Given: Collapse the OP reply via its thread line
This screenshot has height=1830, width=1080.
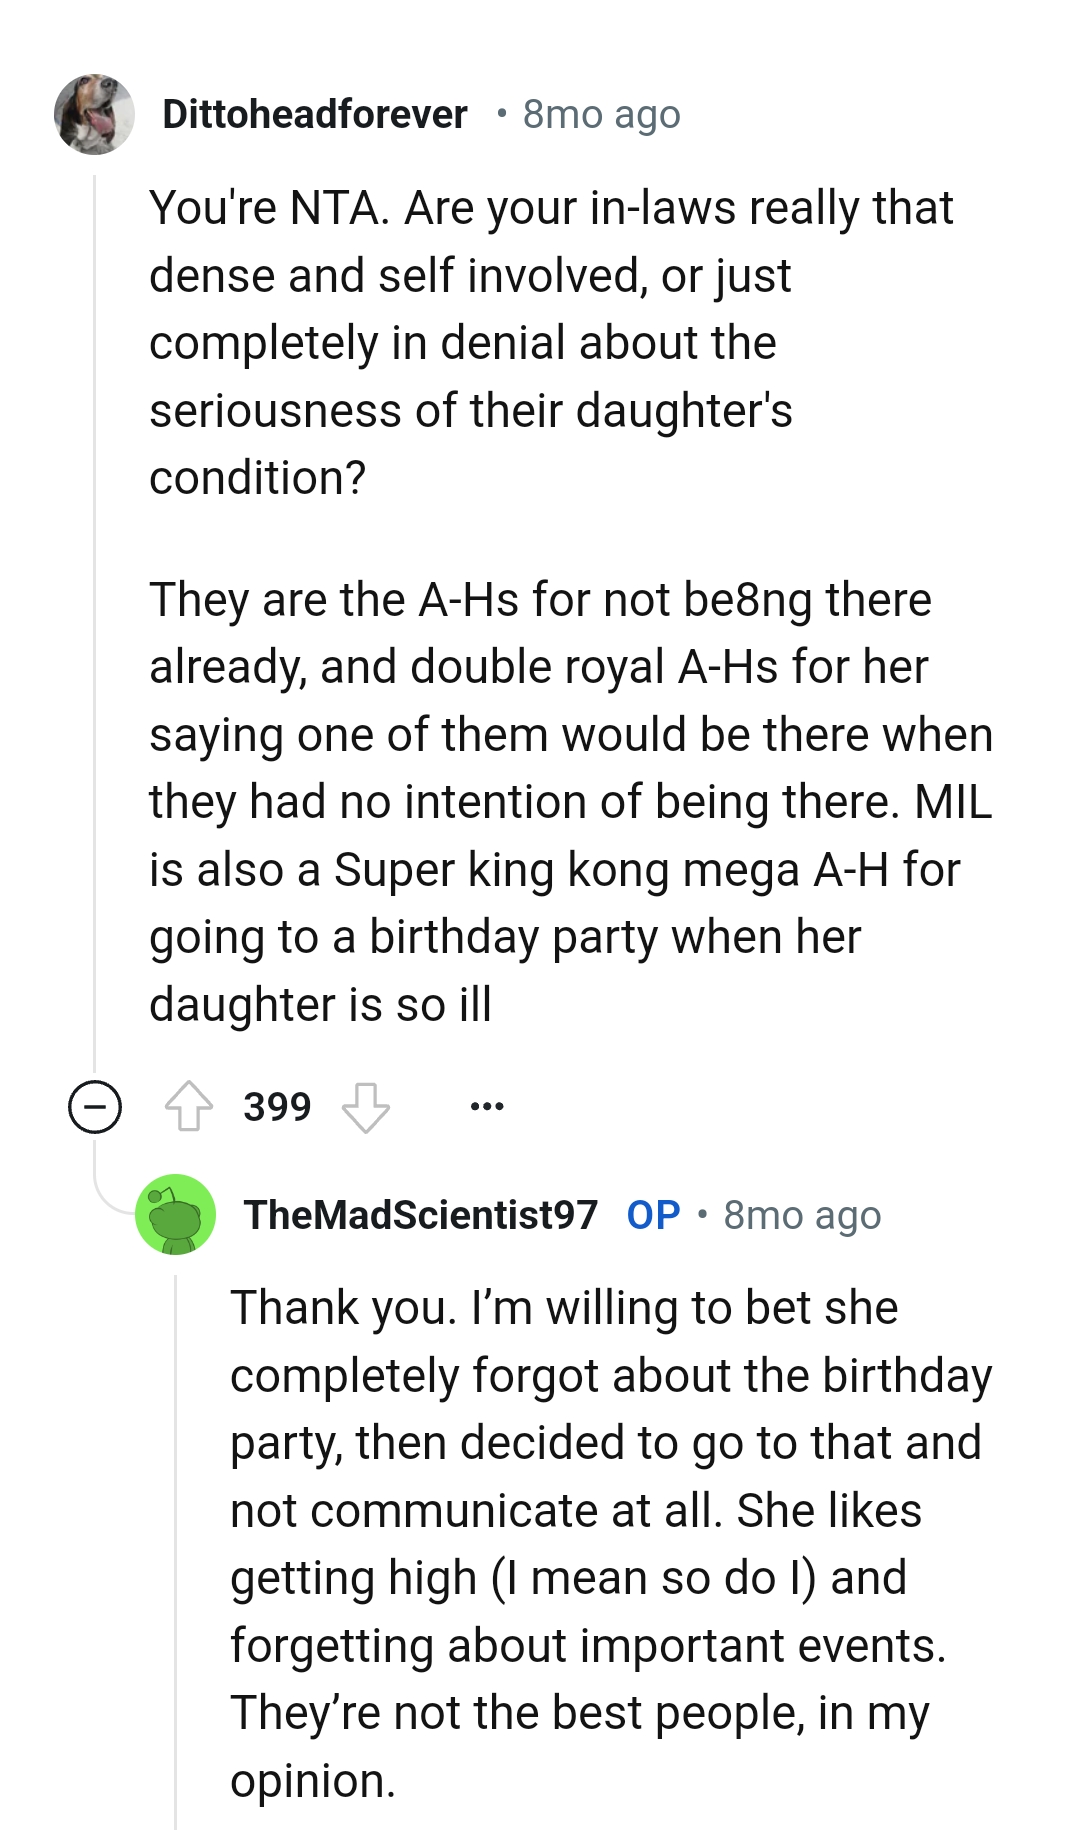Looking at the screenshot, I should tap(176, 1550).
